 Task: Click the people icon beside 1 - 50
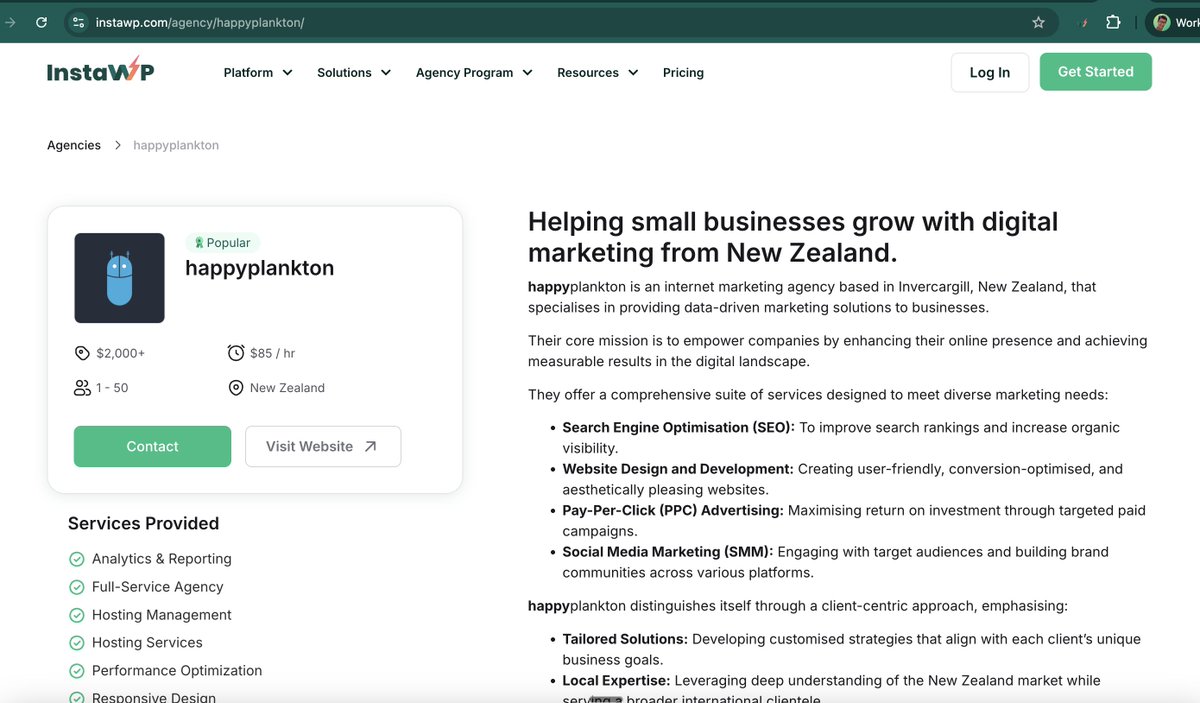pyautogui.click(x=82, y=387)
